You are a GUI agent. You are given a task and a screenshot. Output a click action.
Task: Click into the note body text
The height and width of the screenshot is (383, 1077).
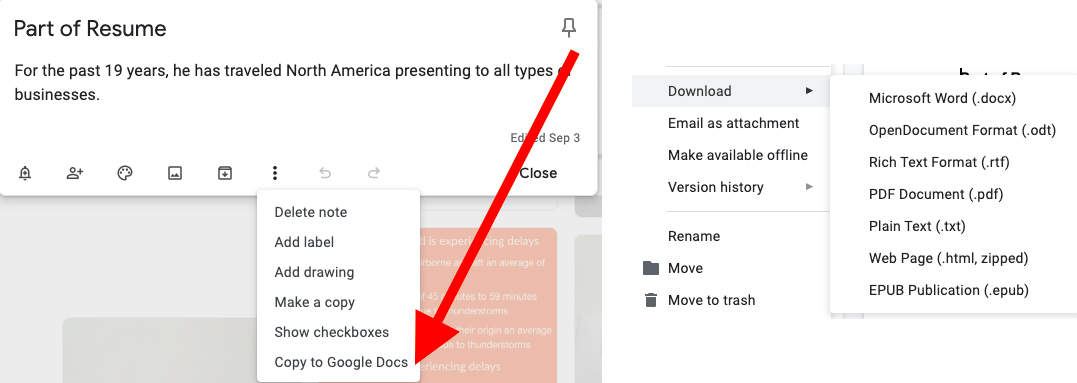[292, 82]
